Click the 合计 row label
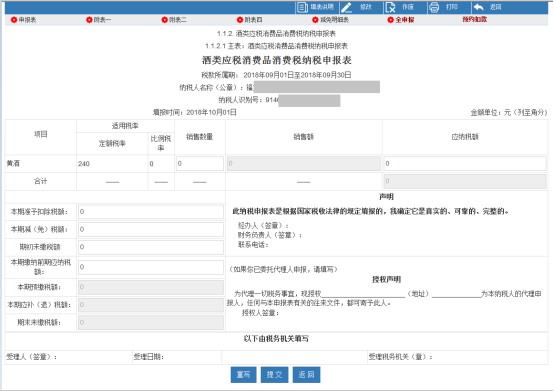554x391 pixels. tap(41, 181)
